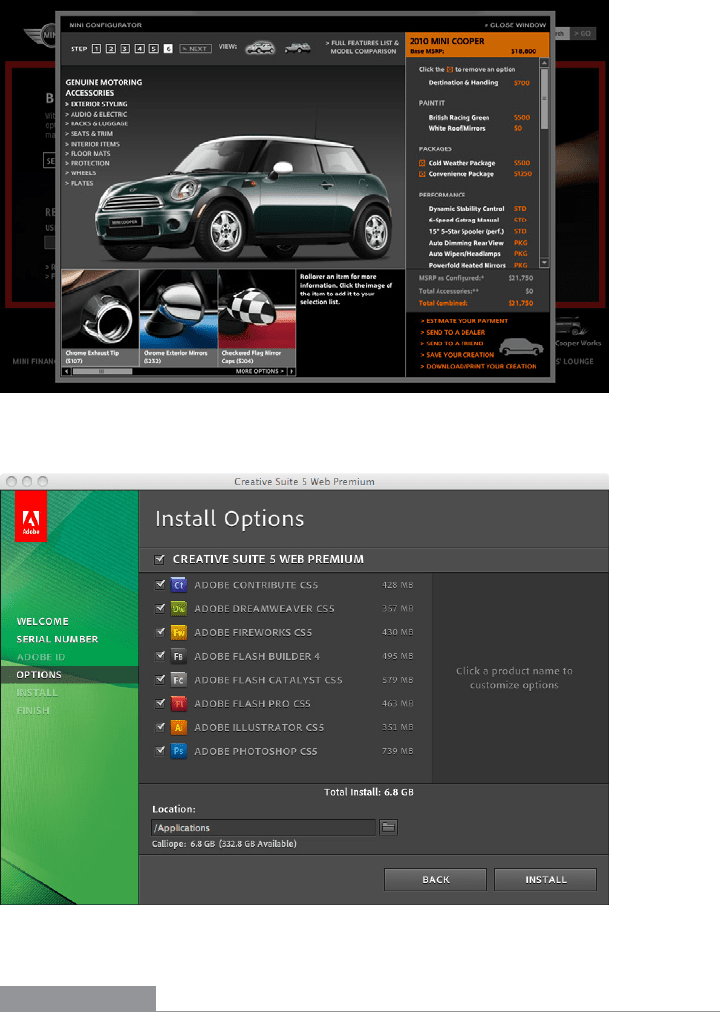Click the options list vertical scrollbar thumb
The height and width of the screenshot is (1012, 720).
coord(545,98)
